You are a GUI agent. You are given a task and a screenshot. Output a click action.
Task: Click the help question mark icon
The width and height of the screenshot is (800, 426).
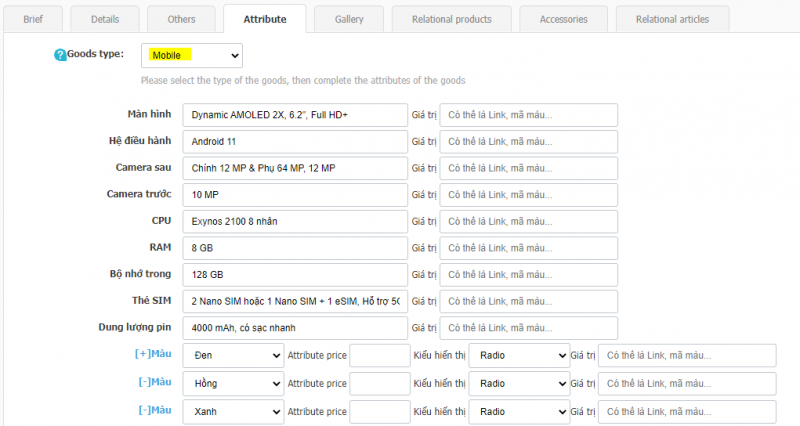(x=60, y=55)
